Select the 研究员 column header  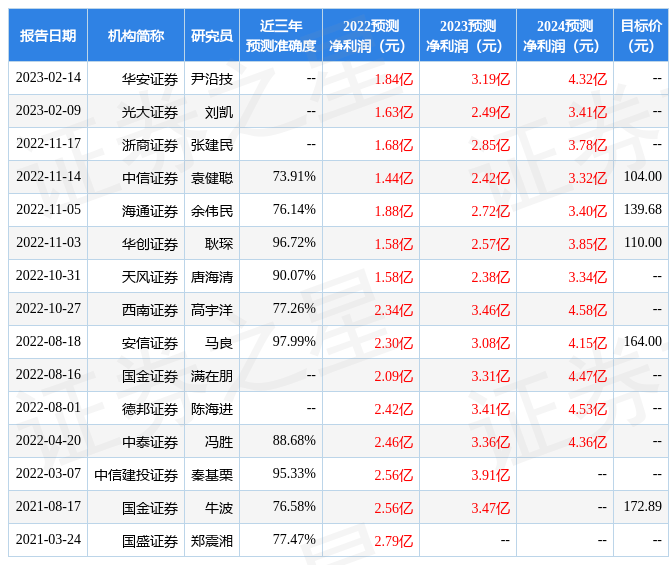point(212,35)
